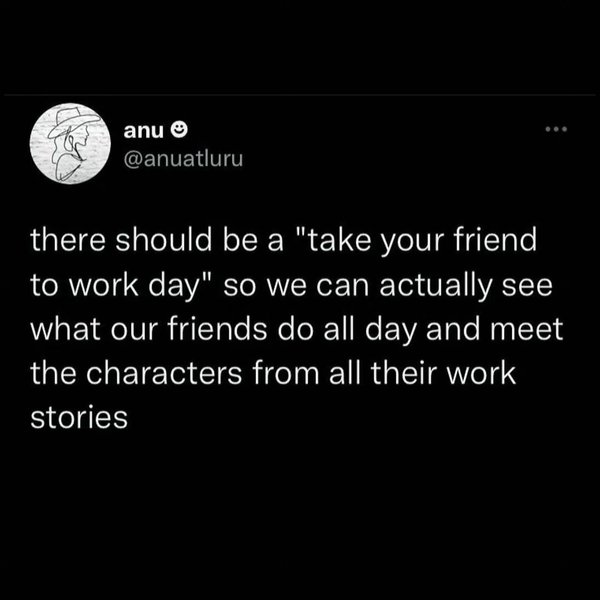The width and height of the screenshot is (600, 600).
Task: Click "there should be a" opening words
Action: coord(157,240)
